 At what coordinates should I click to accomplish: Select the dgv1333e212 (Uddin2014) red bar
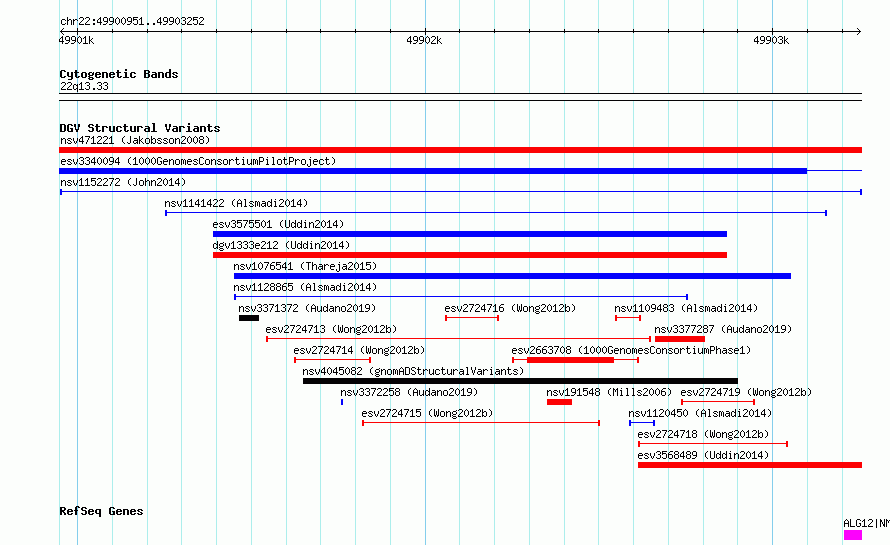(470, 255)
